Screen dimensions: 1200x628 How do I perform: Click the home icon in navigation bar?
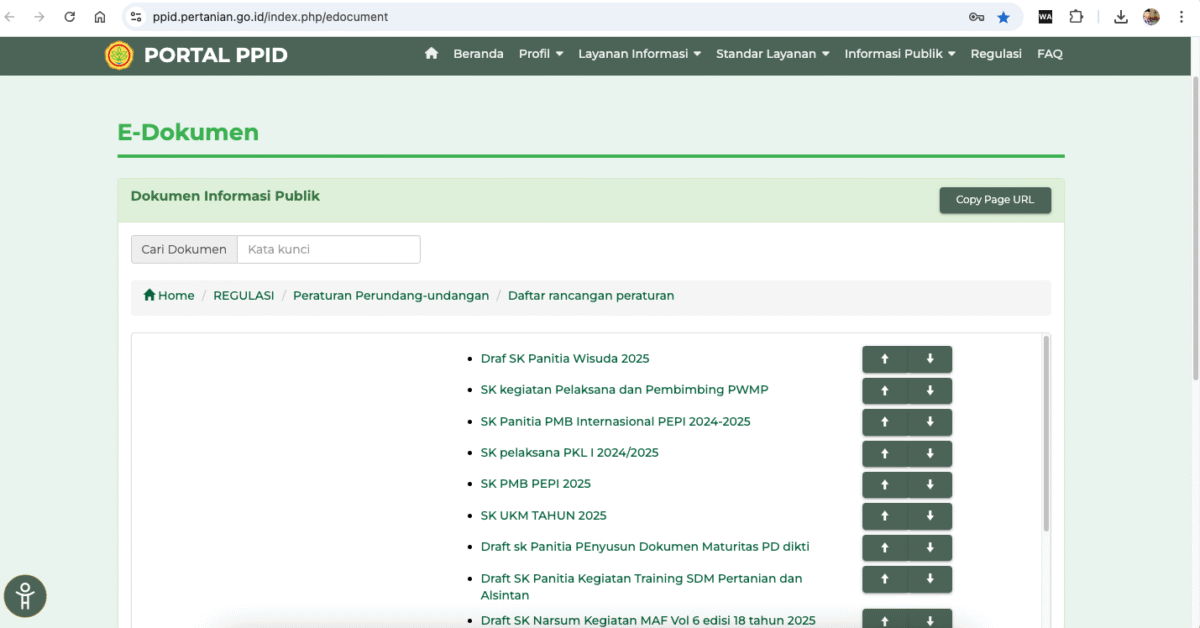[x=431, y=54]
